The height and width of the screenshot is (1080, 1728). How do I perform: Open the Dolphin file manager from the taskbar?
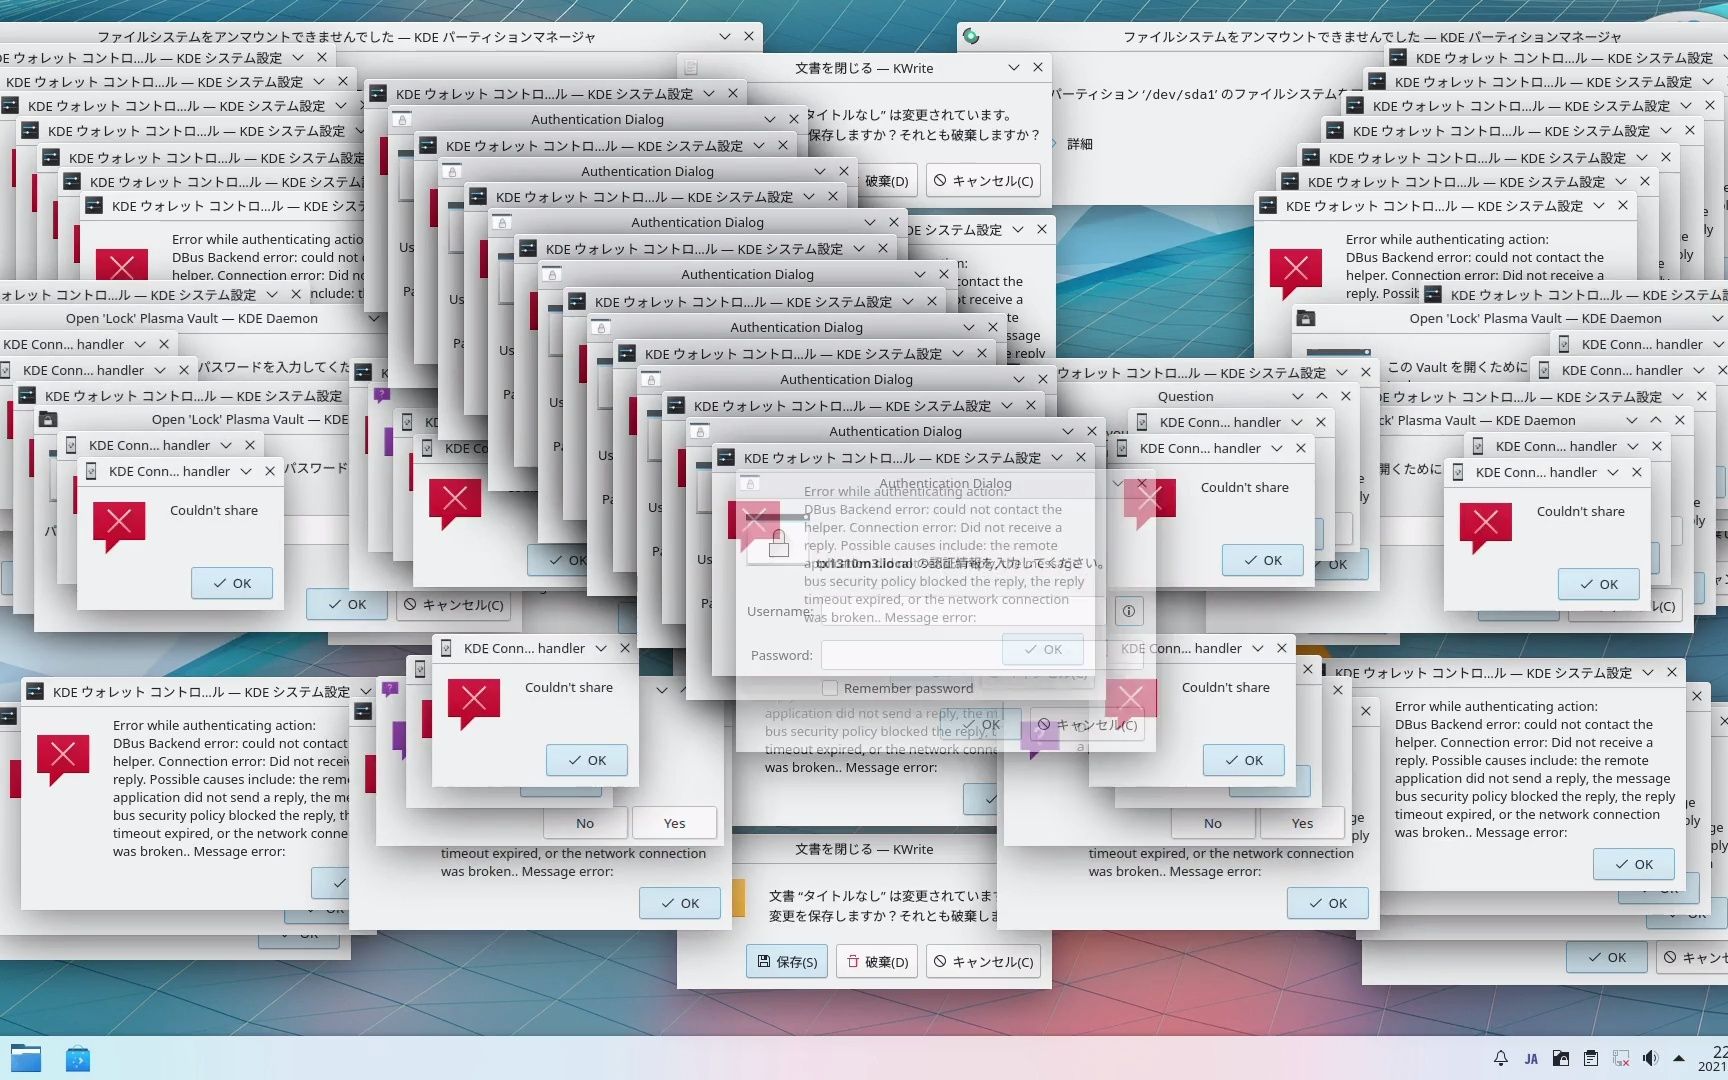[26, 1058]
